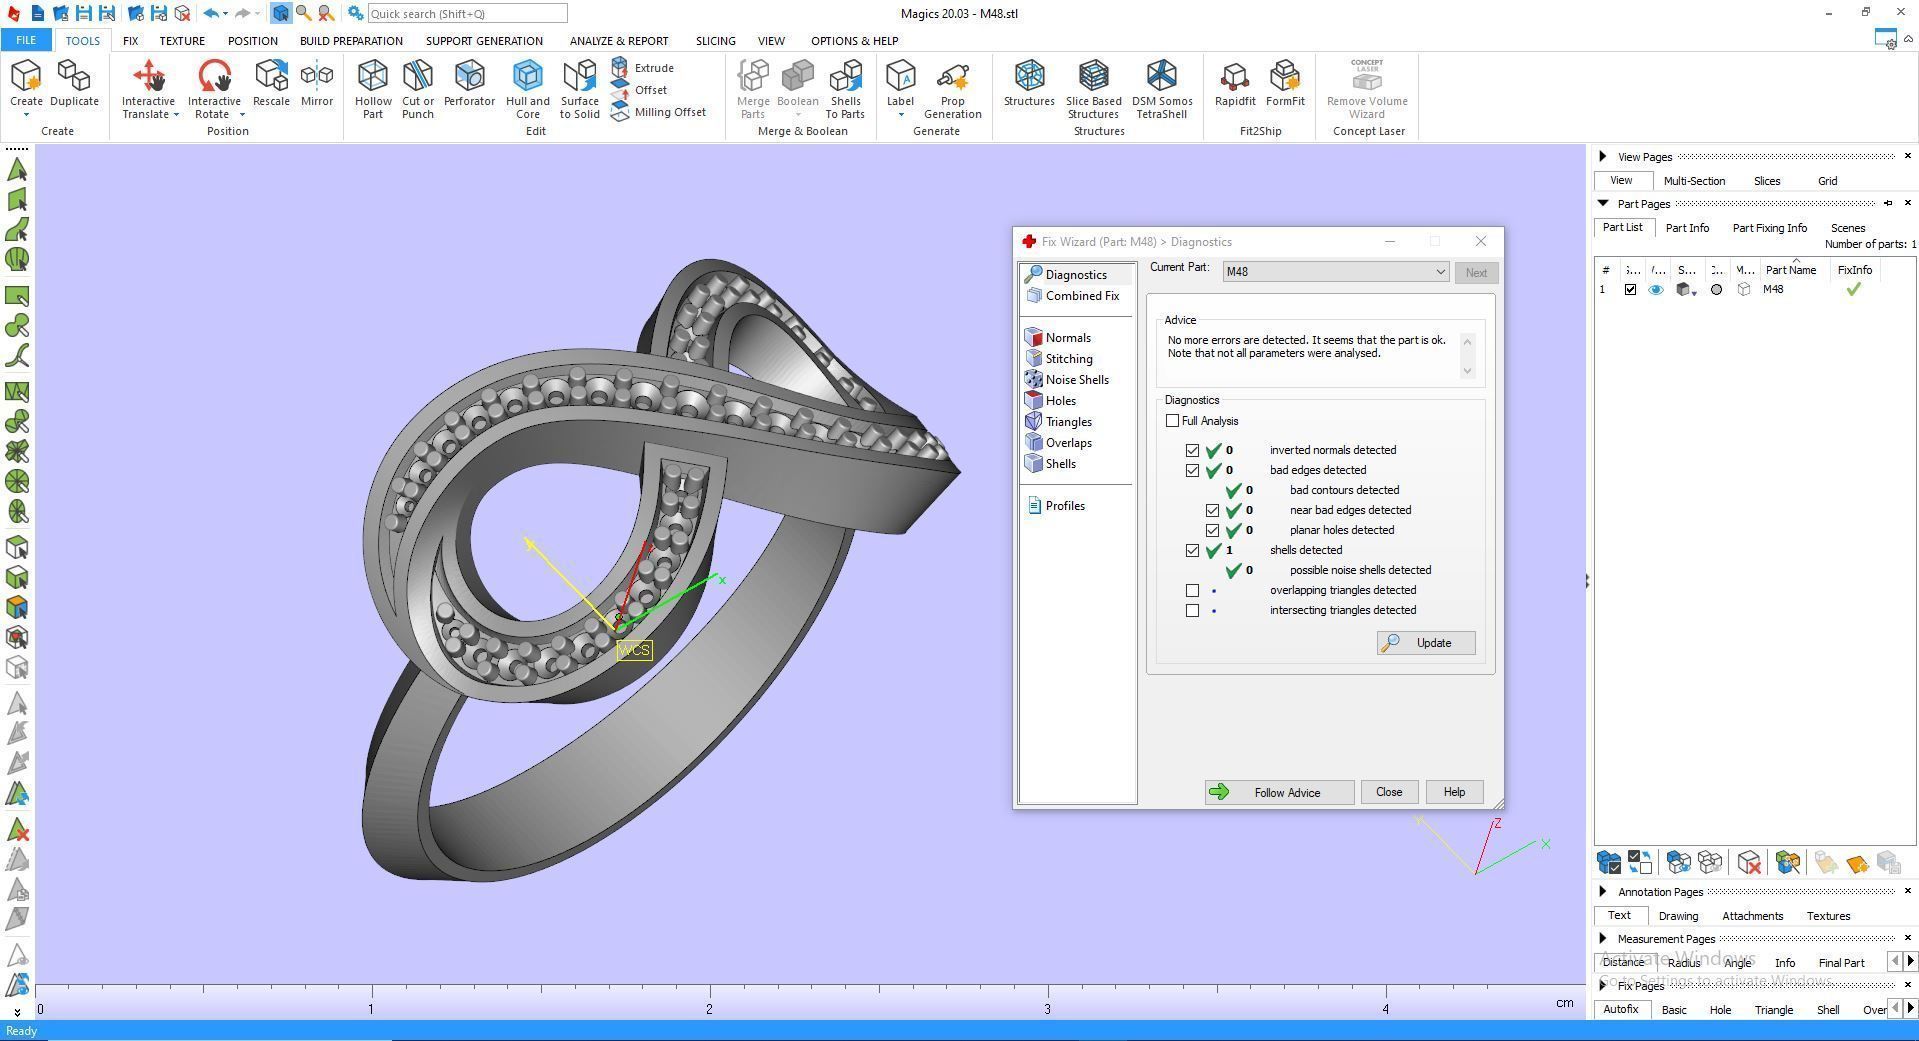Screen dimensions: 1919x1041
Task: Expand the Measurement Pages panel
Action: click(1603, 938)
